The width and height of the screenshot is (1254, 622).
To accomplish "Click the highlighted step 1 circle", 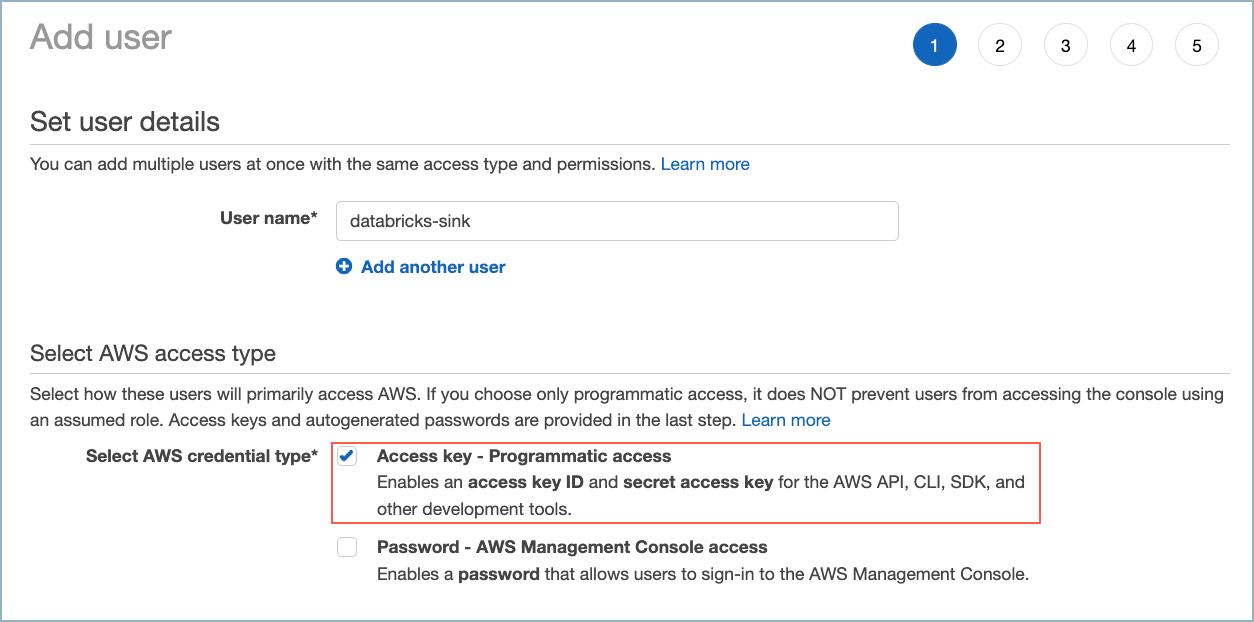I will pyautogui.click(x=934, y=46).
